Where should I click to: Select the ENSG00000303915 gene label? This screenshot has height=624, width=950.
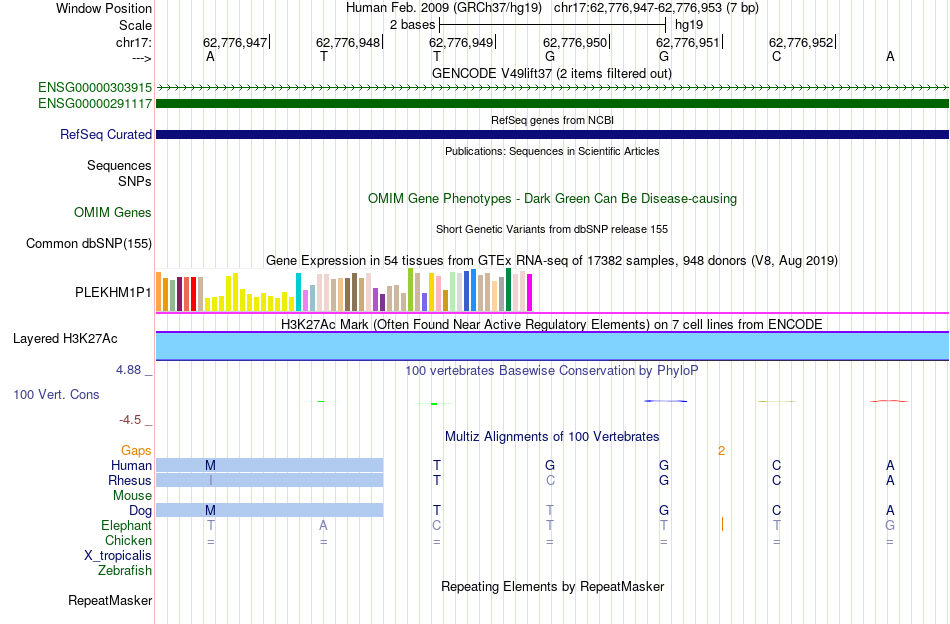(95, 88)
